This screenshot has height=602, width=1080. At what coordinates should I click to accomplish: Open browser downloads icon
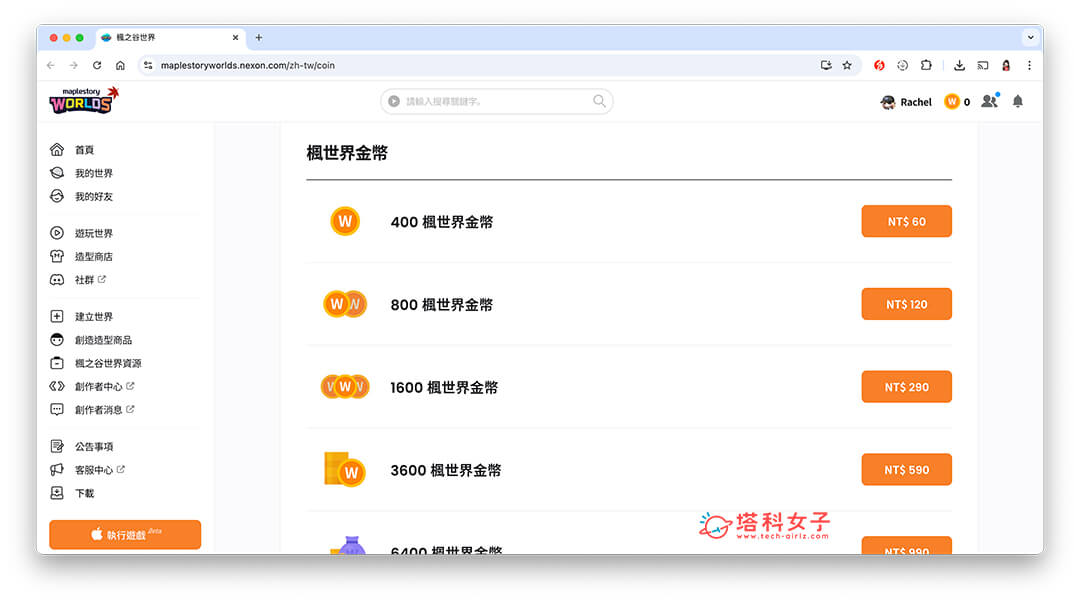pos(959,65)
